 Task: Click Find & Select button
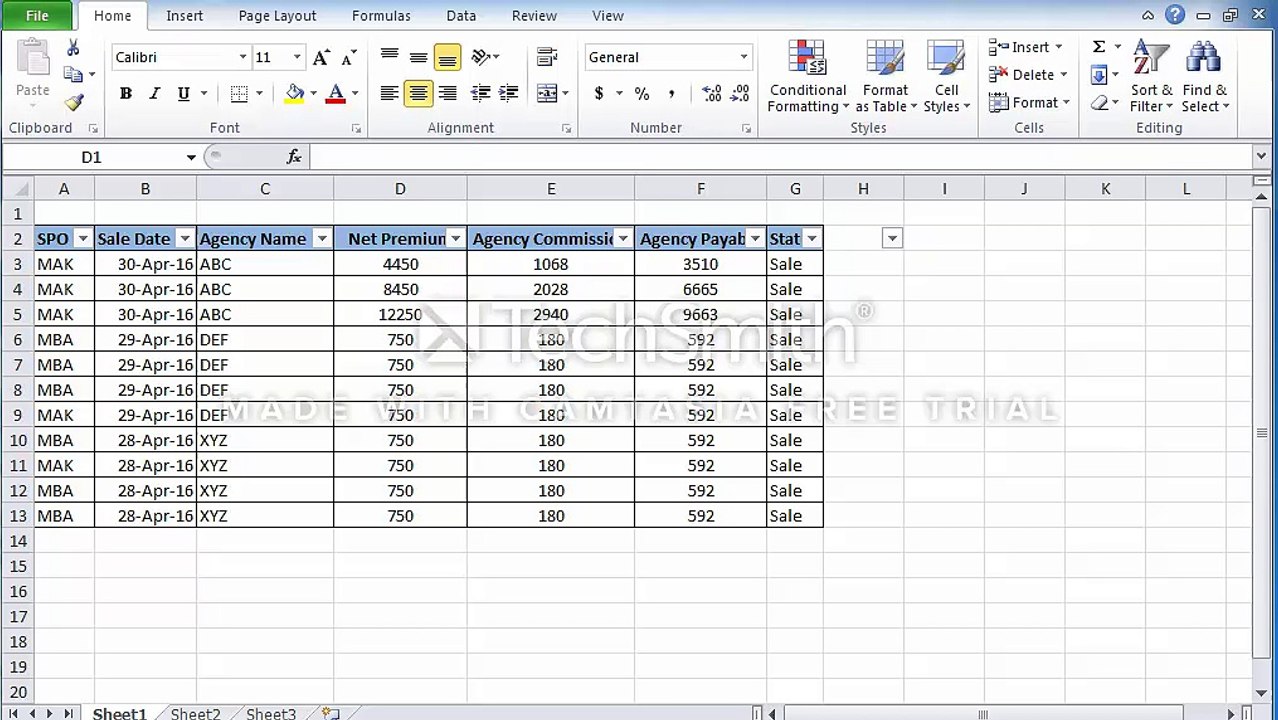tap(1205, 77)
